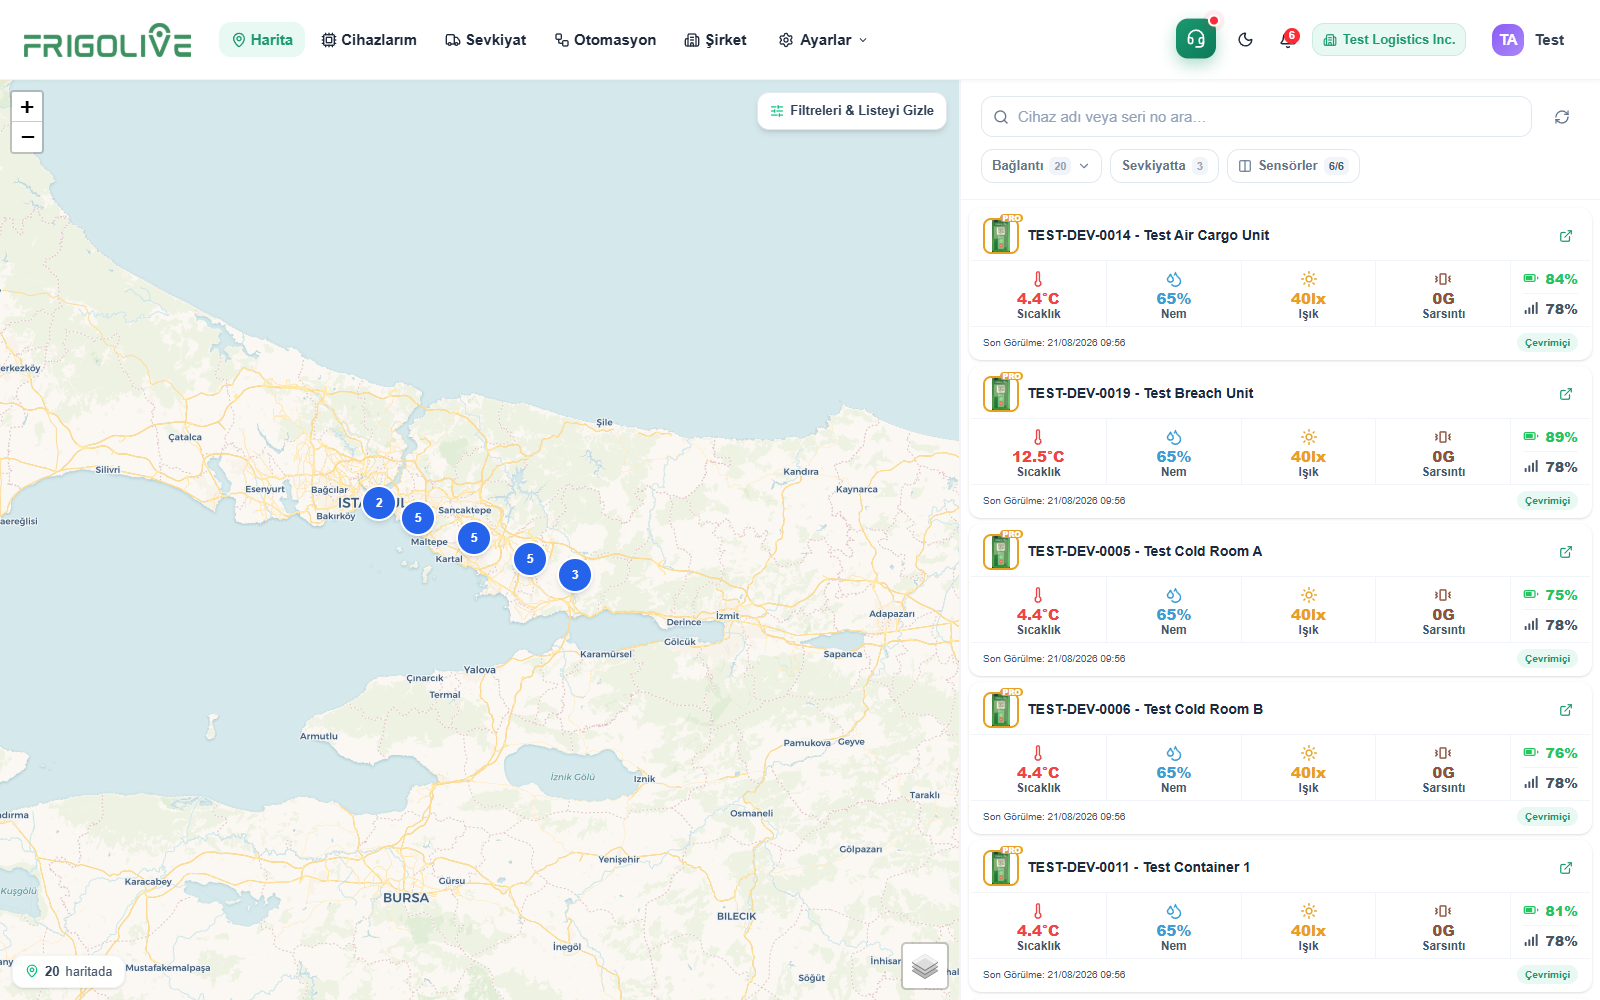1600x1000 pixels.
Task: Select TEST-DEV-0014 - Test Air Cargo Unit title
Action: pos(1148,236)
